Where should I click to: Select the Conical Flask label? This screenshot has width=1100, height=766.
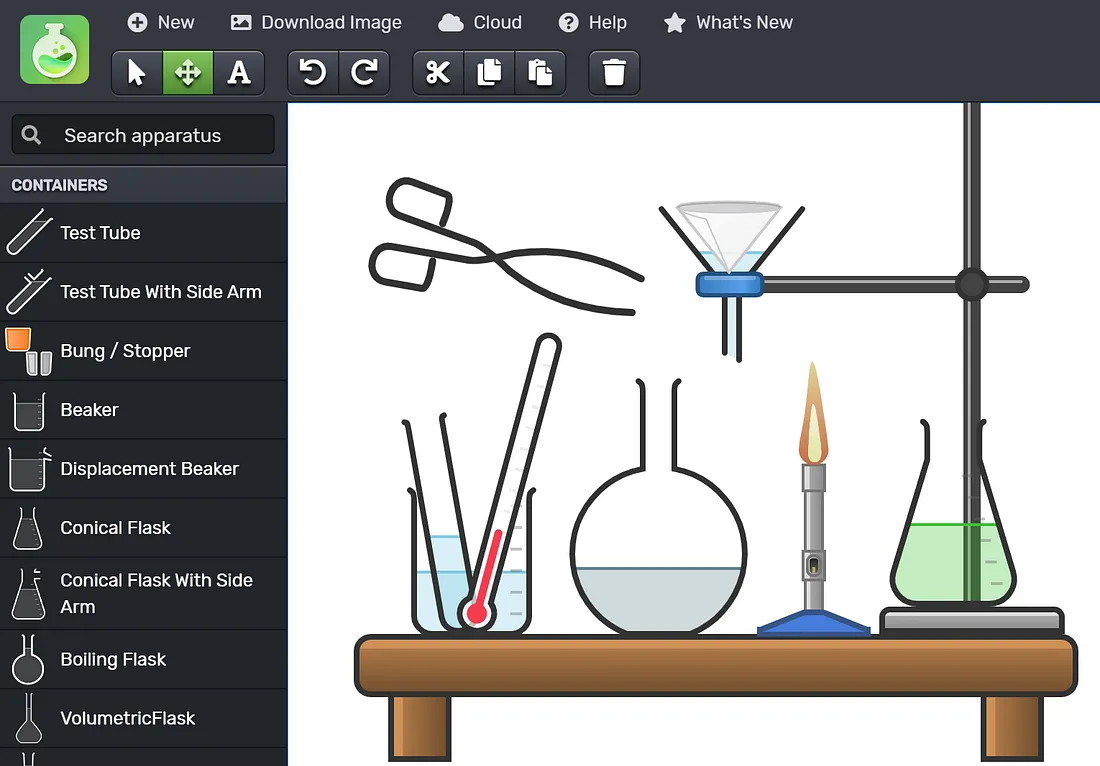tap(115, 528)
